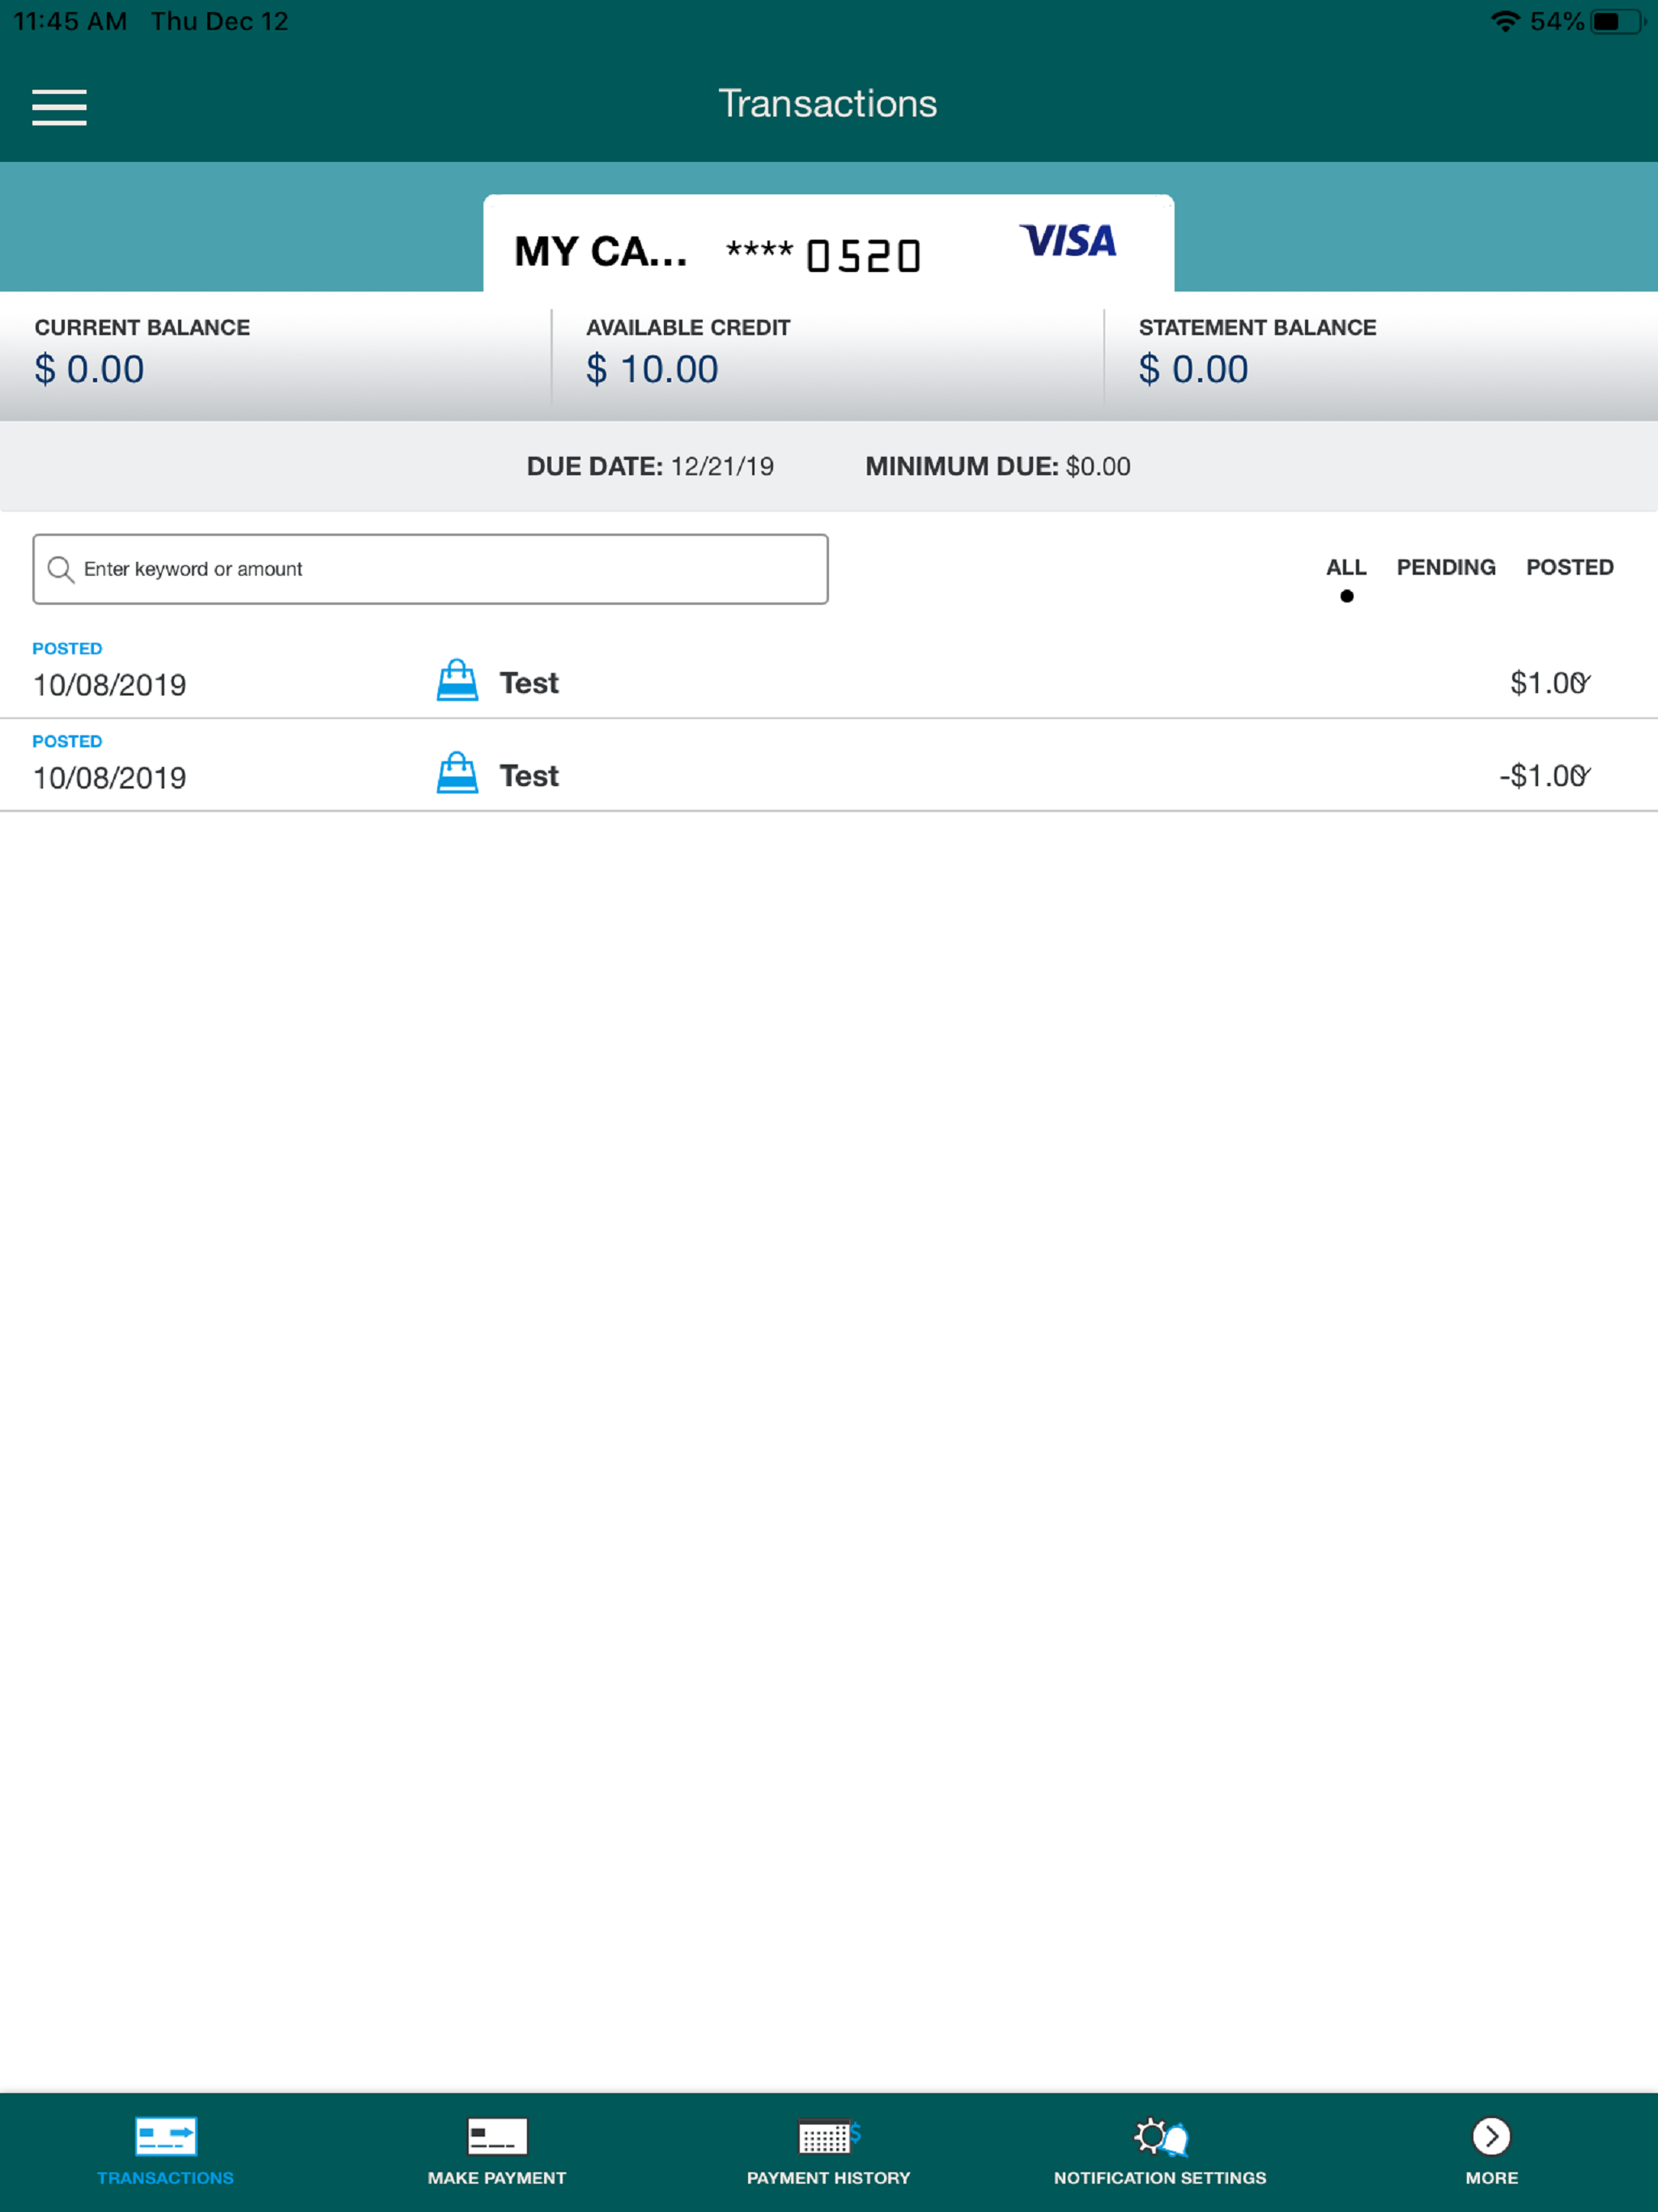Tap the Statement Balance $ 0.00 value

point(1193,370)
